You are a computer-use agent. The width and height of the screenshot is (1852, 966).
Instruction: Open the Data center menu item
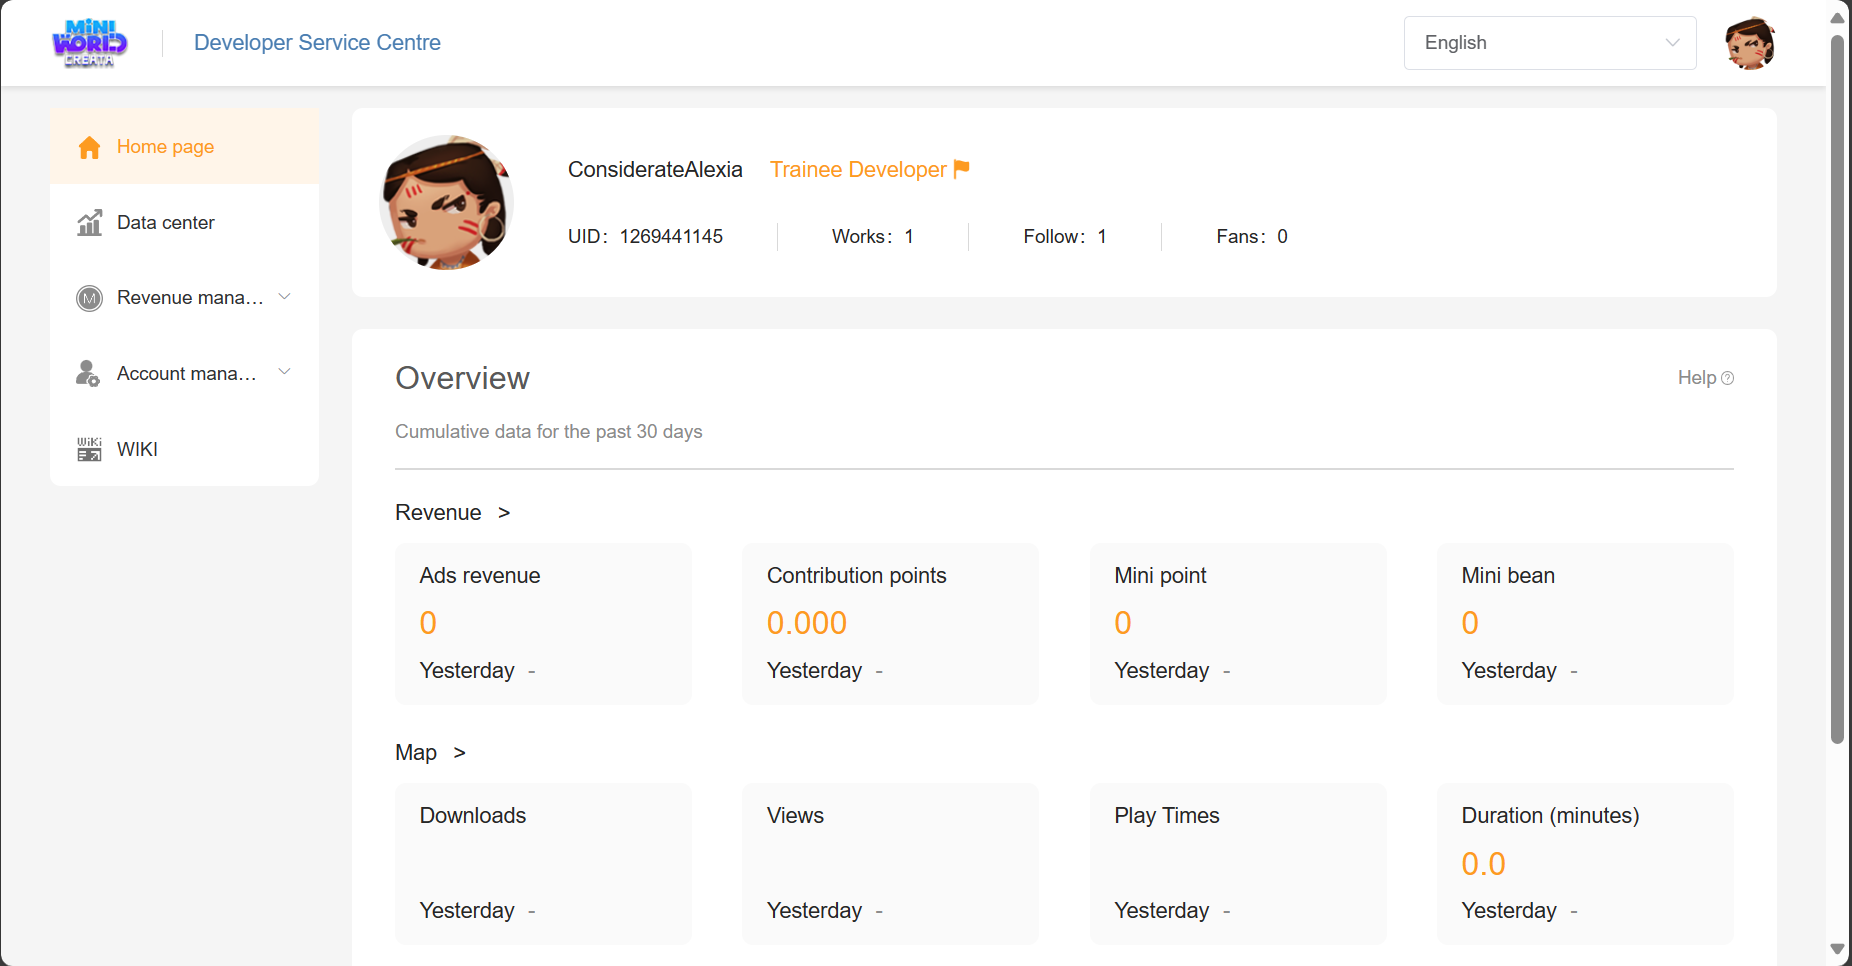(x=184, y=223)
